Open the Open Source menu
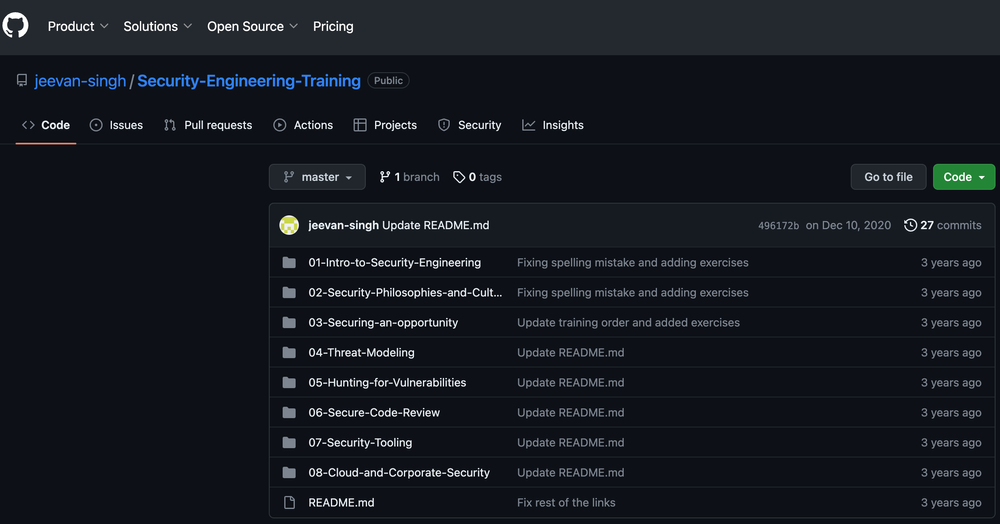 [253, 26]
